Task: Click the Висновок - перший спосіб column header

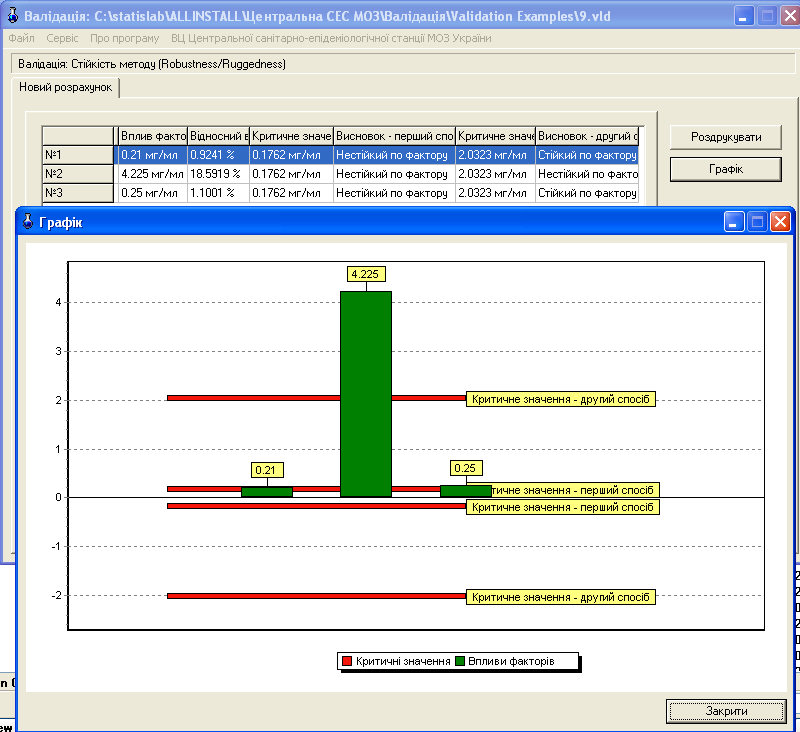Action: pos(394,136)
